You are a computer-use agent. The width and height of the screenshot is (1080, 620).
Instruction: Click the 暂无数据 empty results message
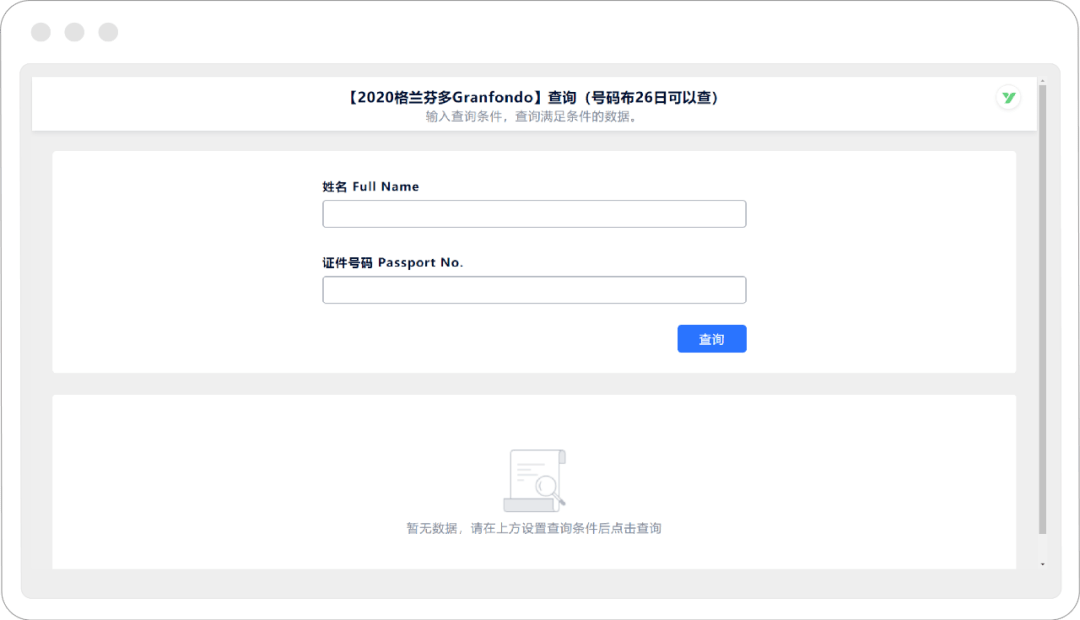[x=534, y=528]
